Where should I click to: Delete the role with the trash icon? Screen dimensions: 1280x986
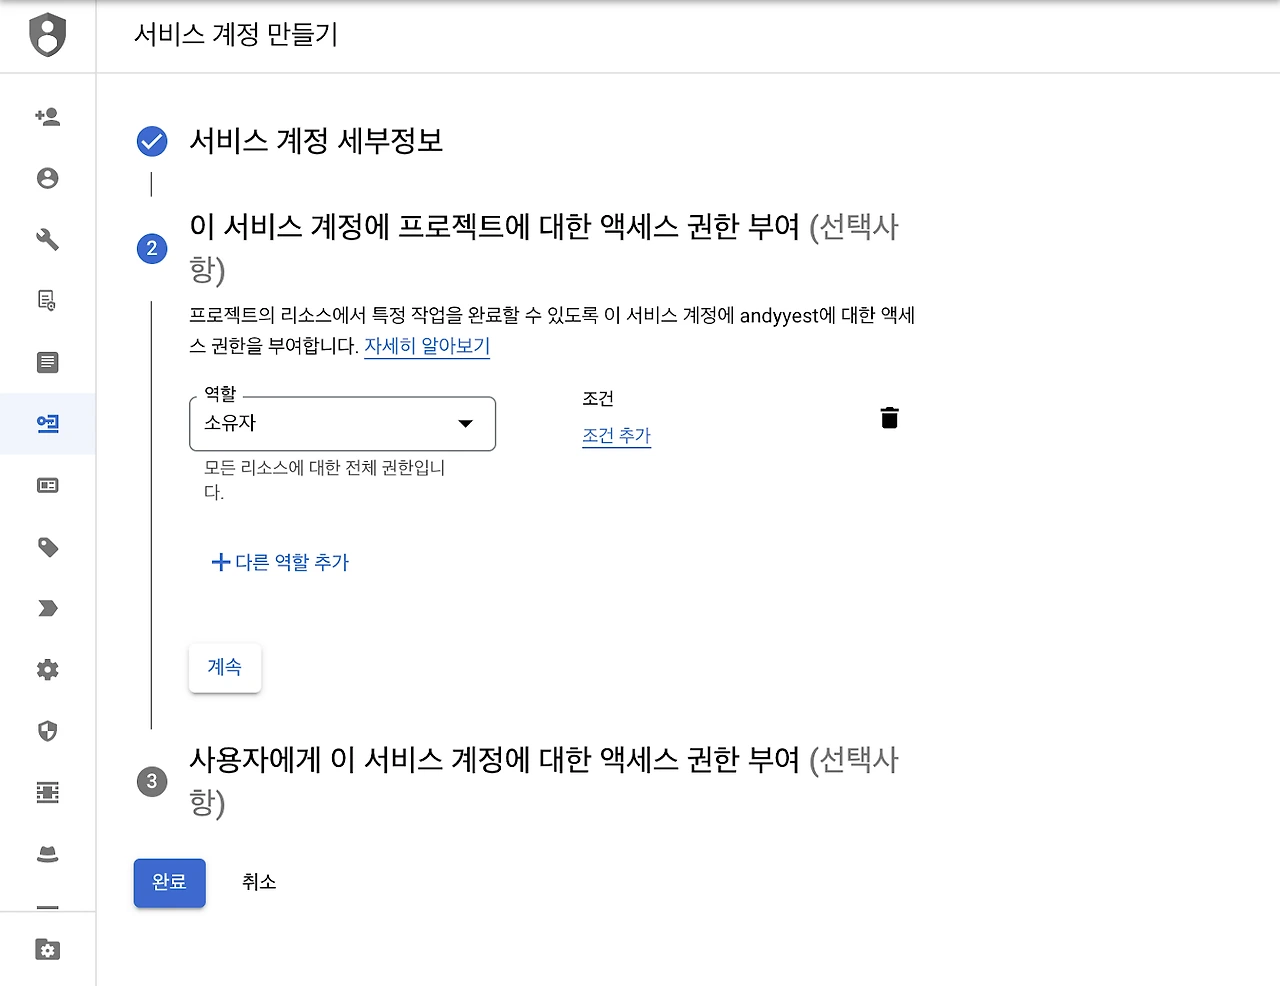(x=889, y=418)
